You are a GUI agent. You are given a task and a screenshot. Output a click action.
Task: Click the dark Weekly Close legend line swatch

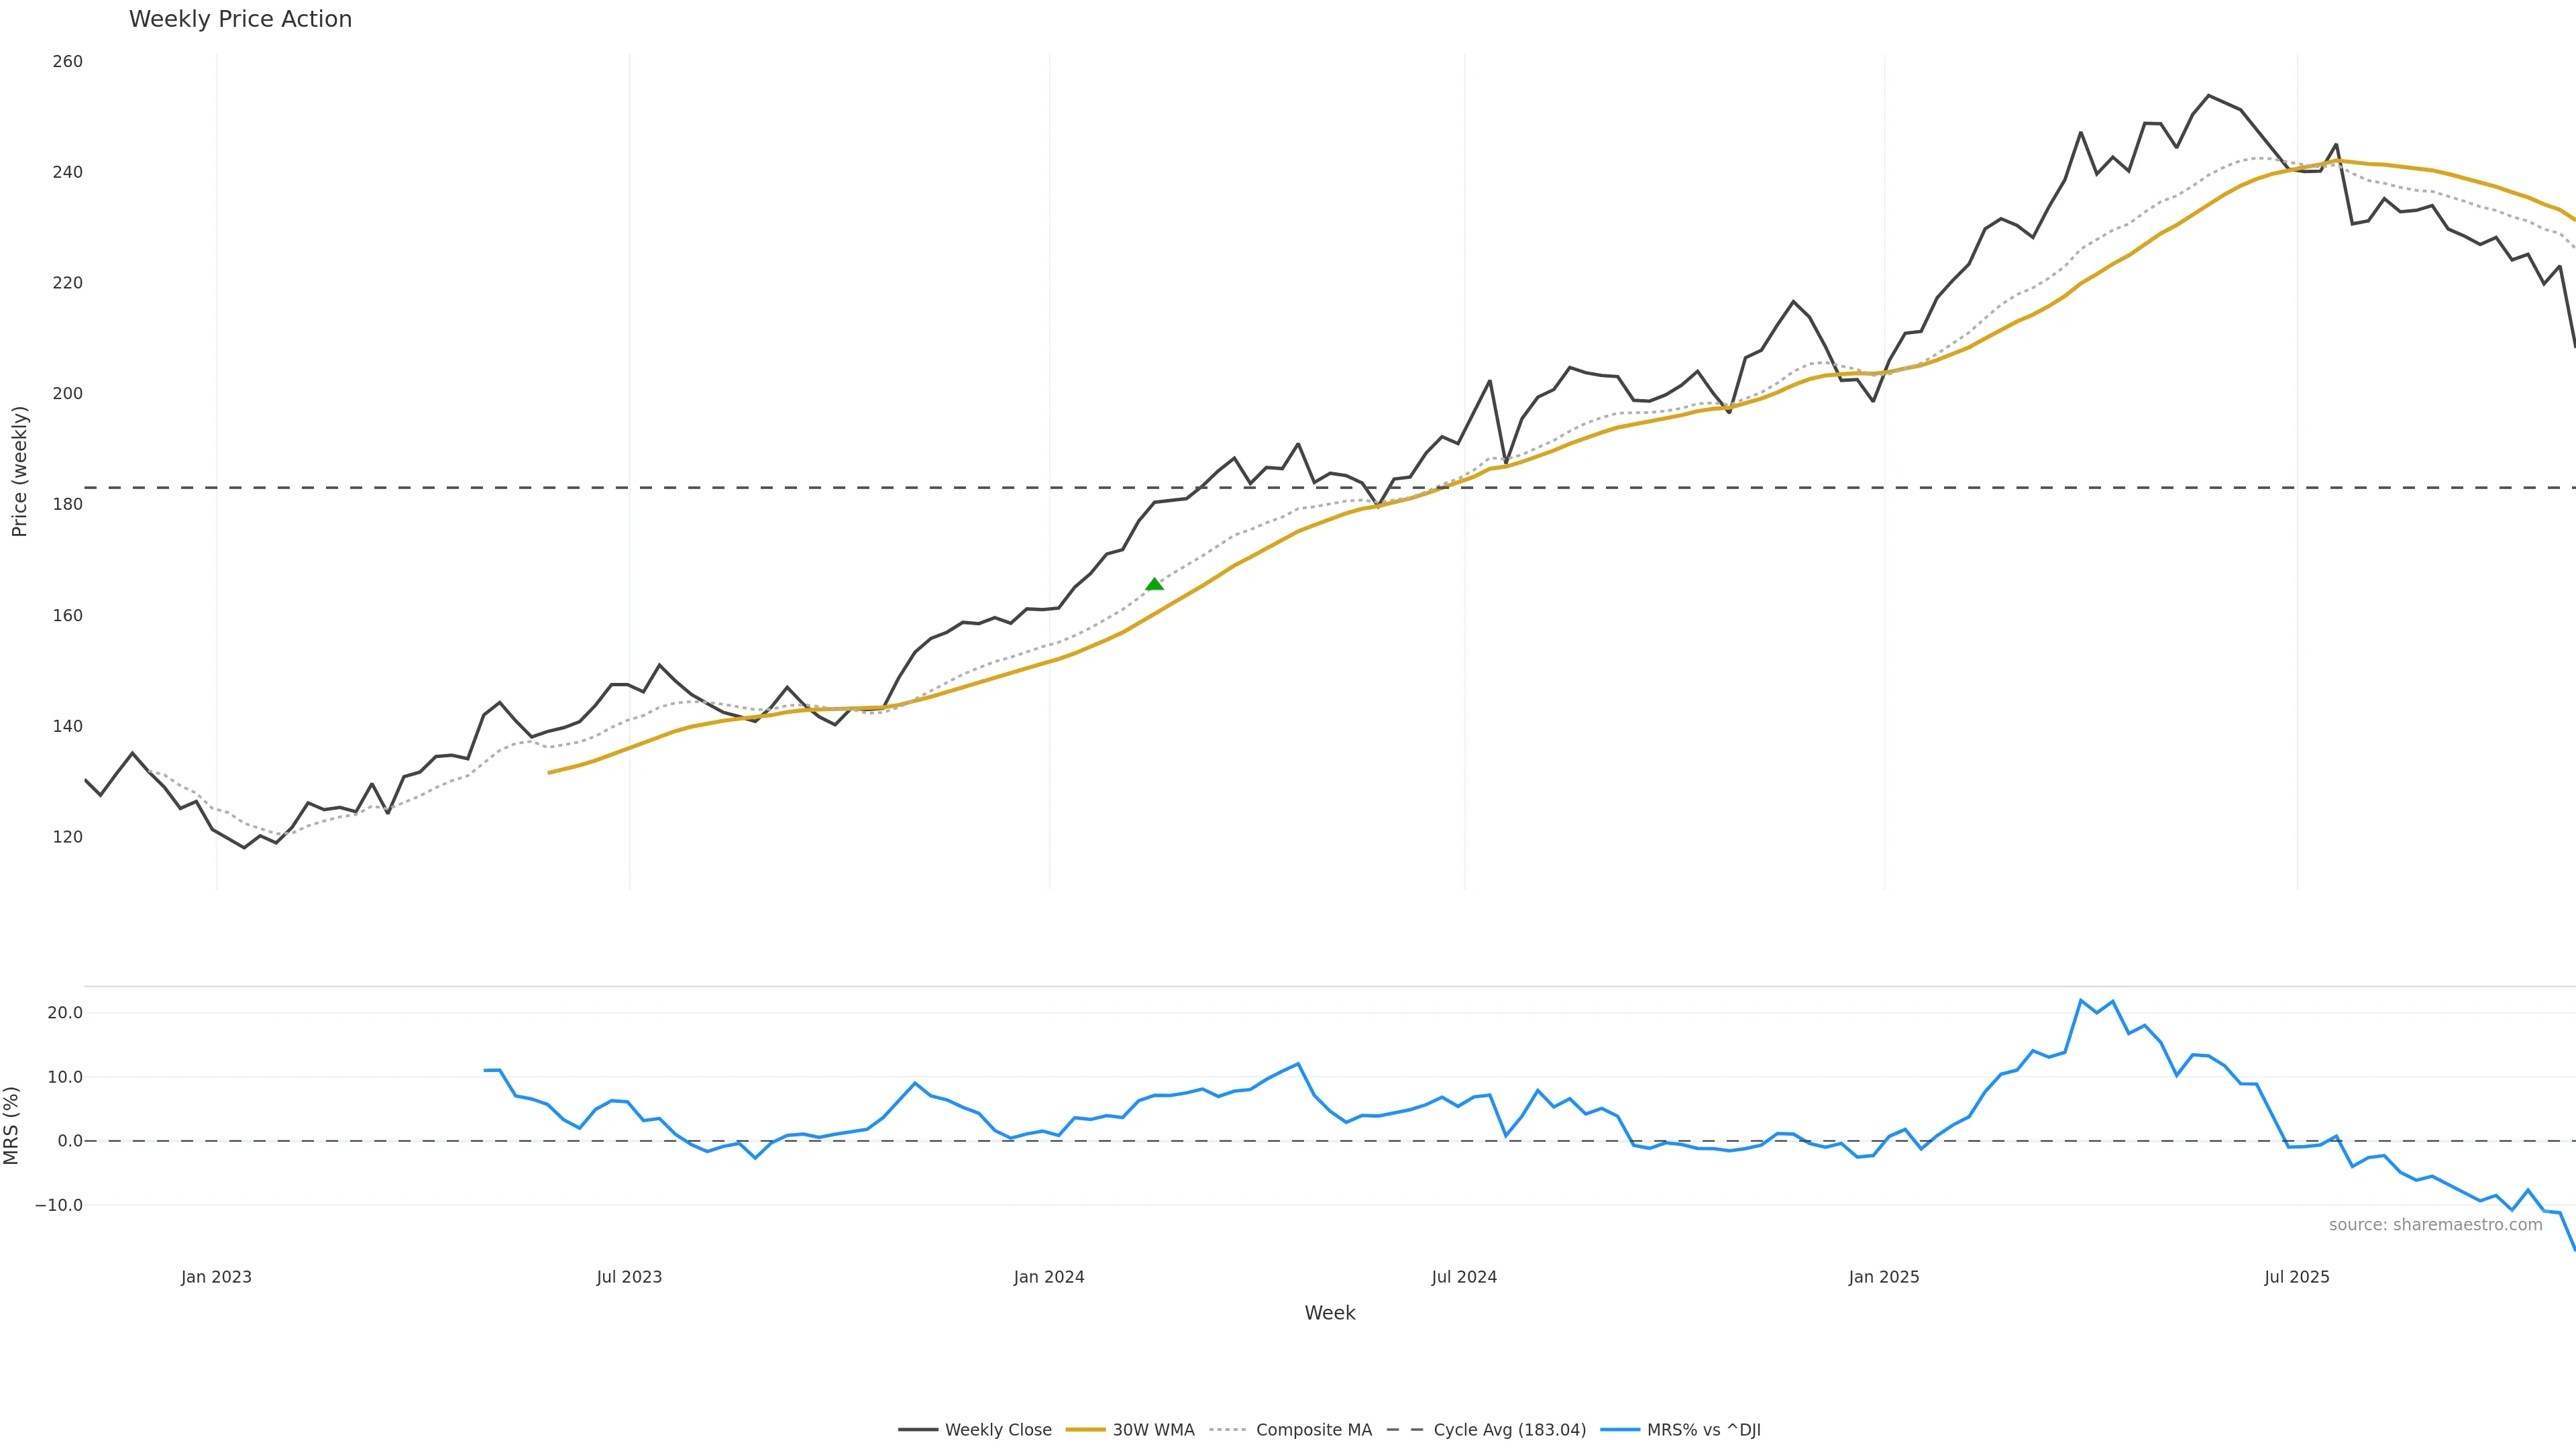tap(917, 1430)
